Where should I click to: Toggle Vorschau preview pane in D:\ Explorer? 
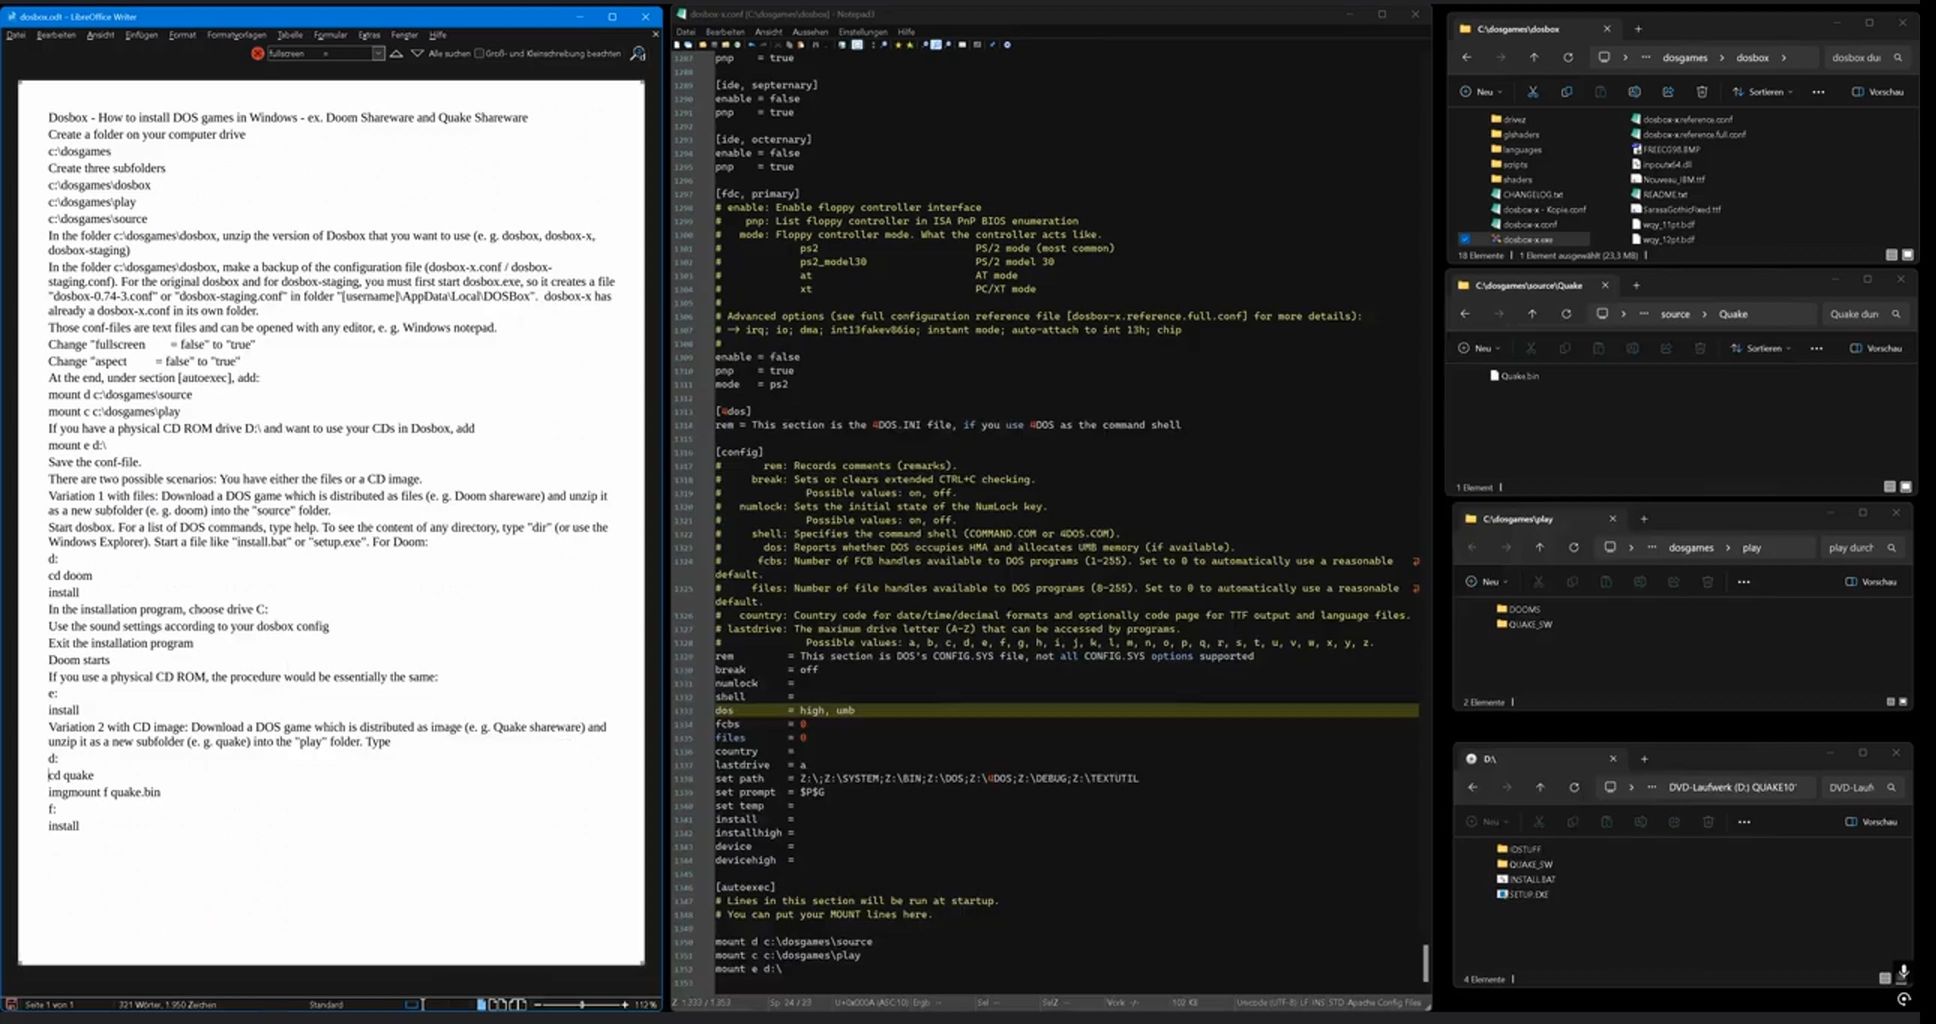coord(1870,822)
